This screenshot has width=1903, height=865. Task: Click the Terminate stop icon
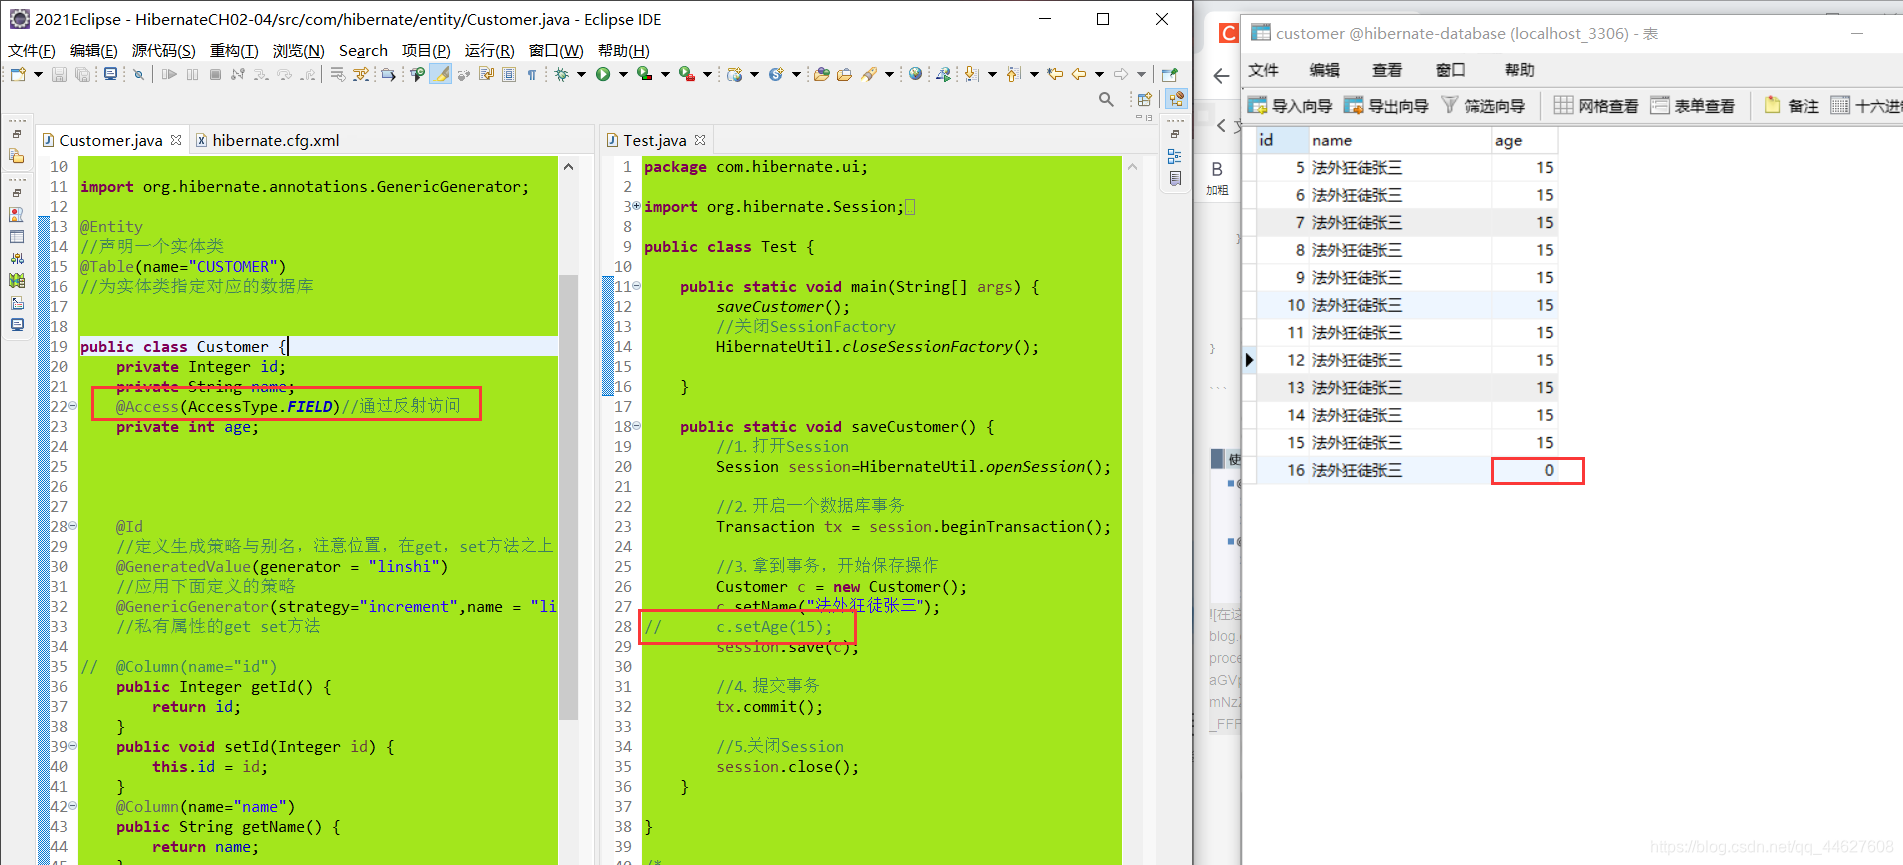pyautogui.click(x=215, y=74)
